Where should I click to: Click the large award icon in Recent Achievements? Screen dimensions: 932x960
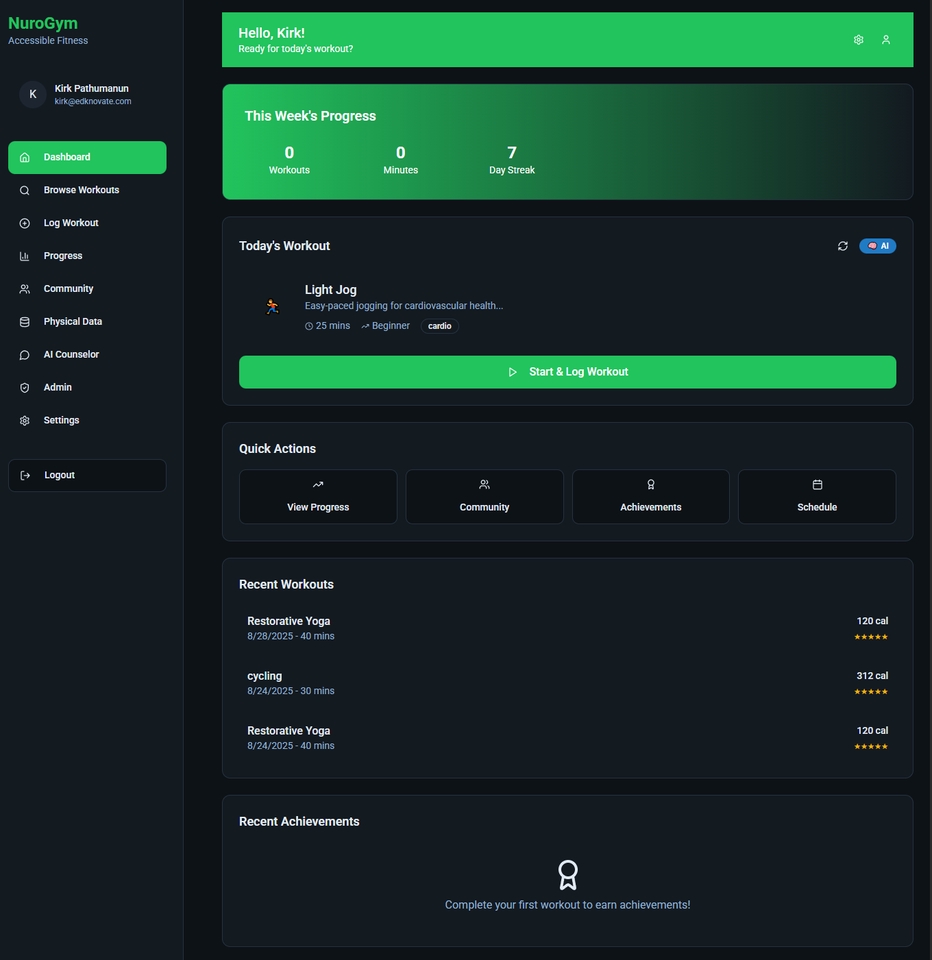tap(568, 875)
